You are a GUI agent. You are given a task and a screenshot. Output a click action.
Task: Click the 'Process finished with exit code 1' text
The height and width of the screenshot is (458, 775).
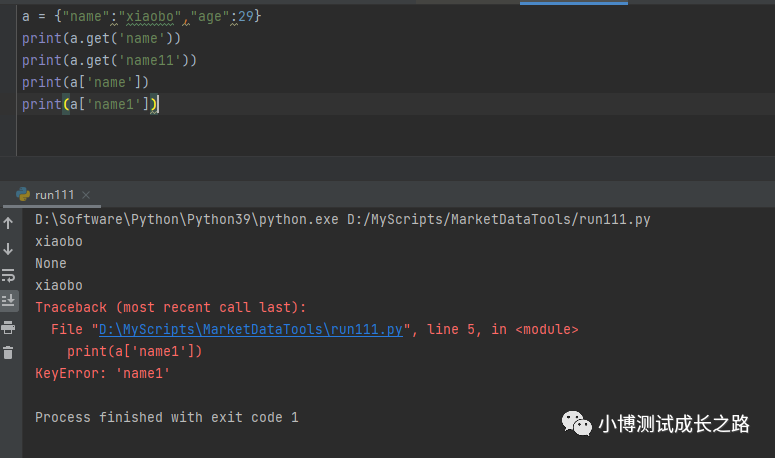pyautogui.click(x=167, y=417)
